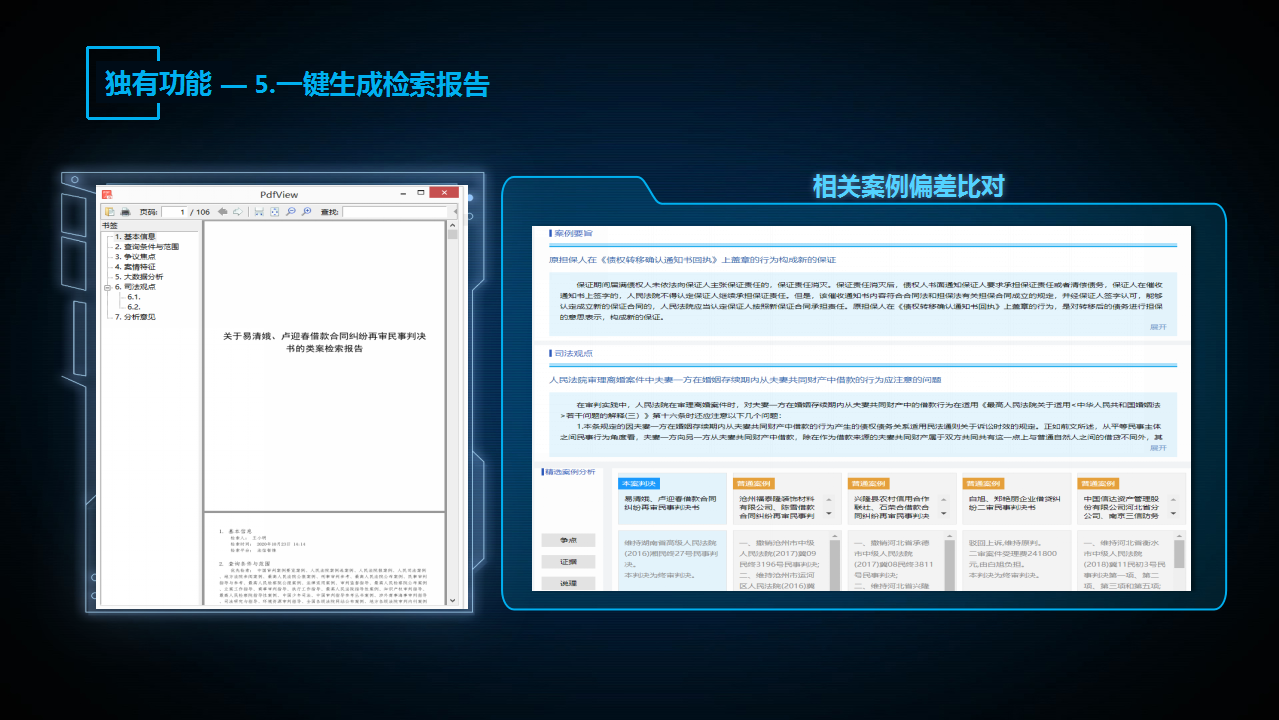This screenshot has width=1279, height=720.
Task: Expand 司法观点 text with 展开 link
Action: (x=1157, y=448)
